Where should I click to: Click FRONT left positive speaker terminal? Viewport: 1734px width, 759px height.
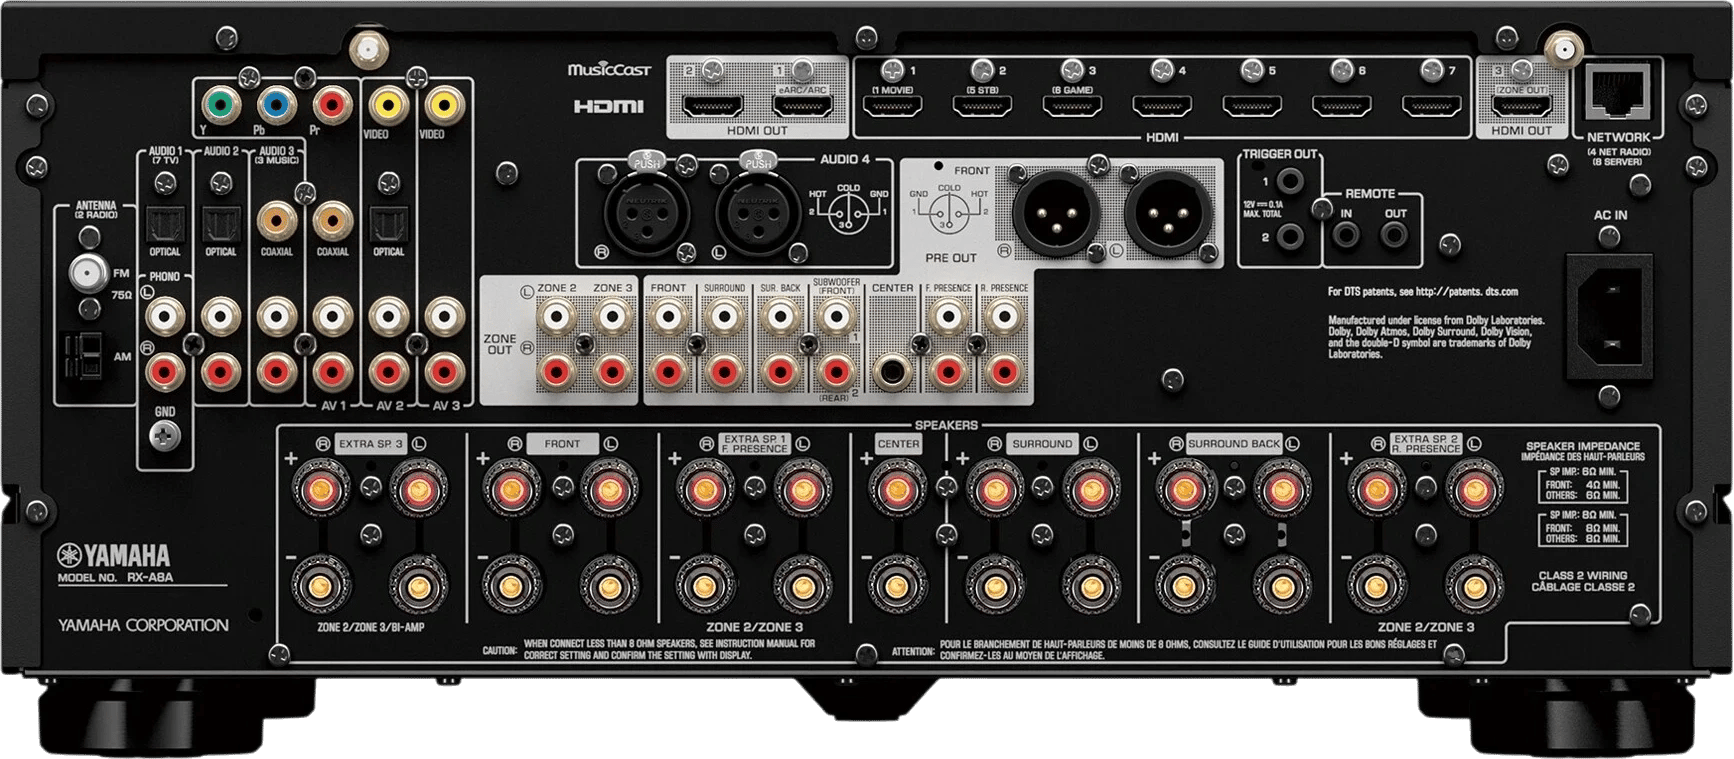610,490
